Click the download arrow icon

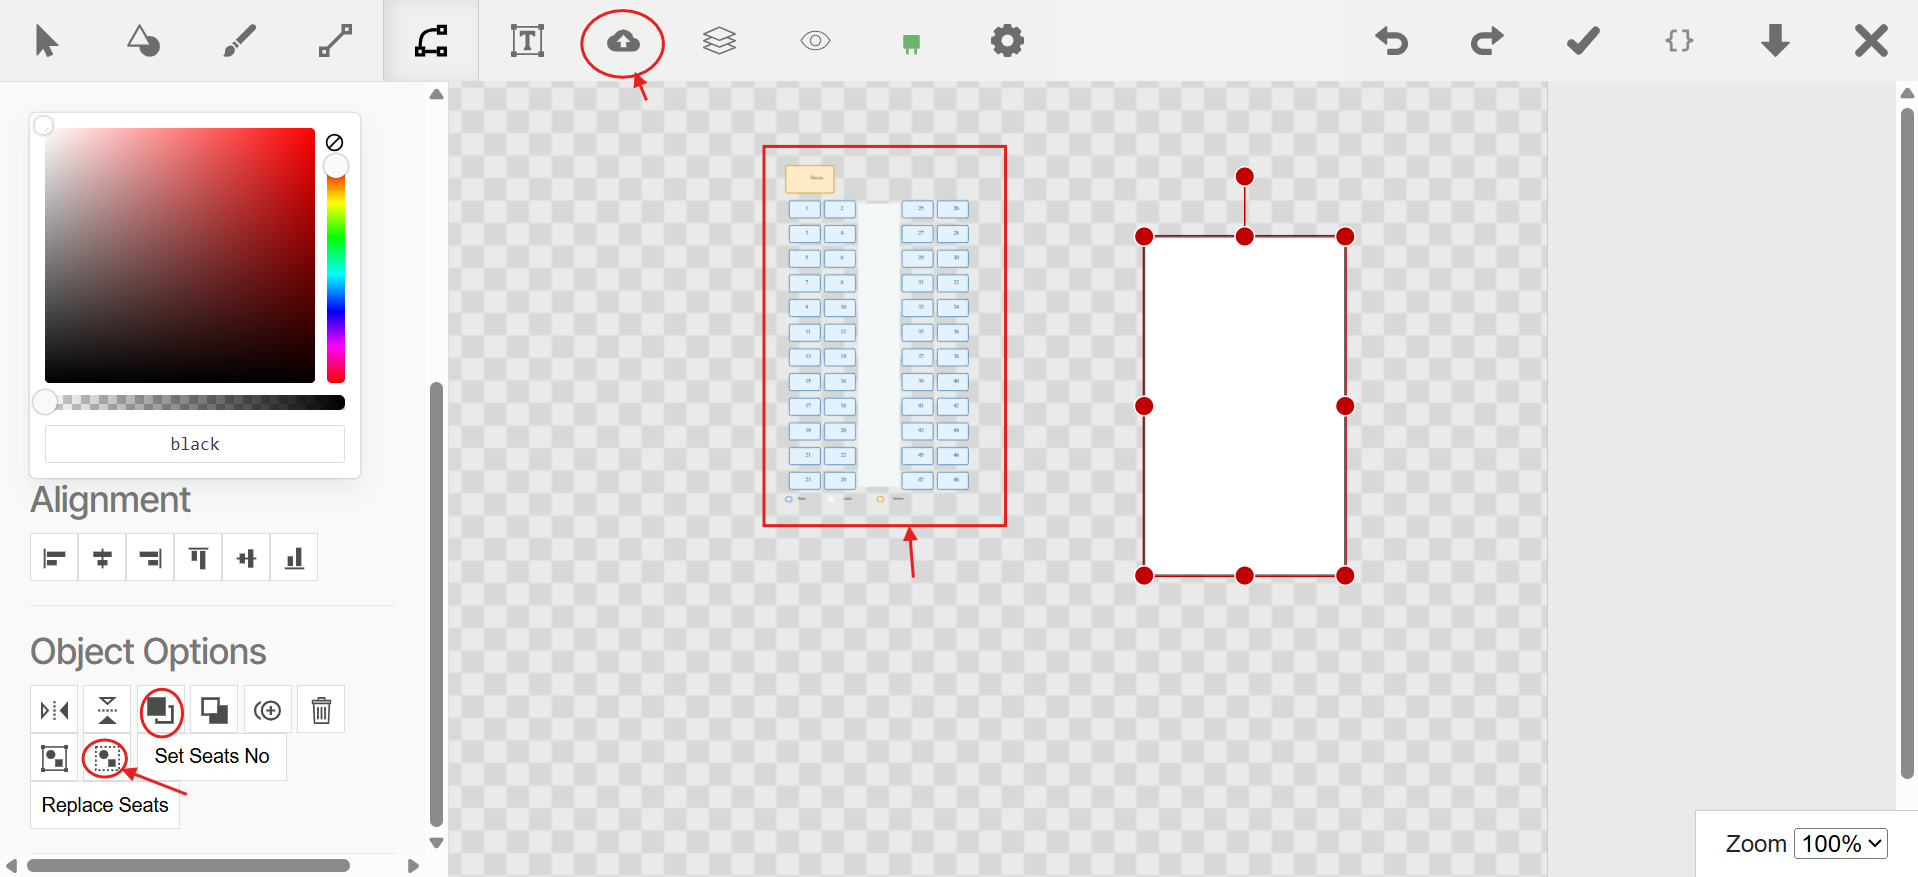pyautogui.click(x=1775, y=41)
